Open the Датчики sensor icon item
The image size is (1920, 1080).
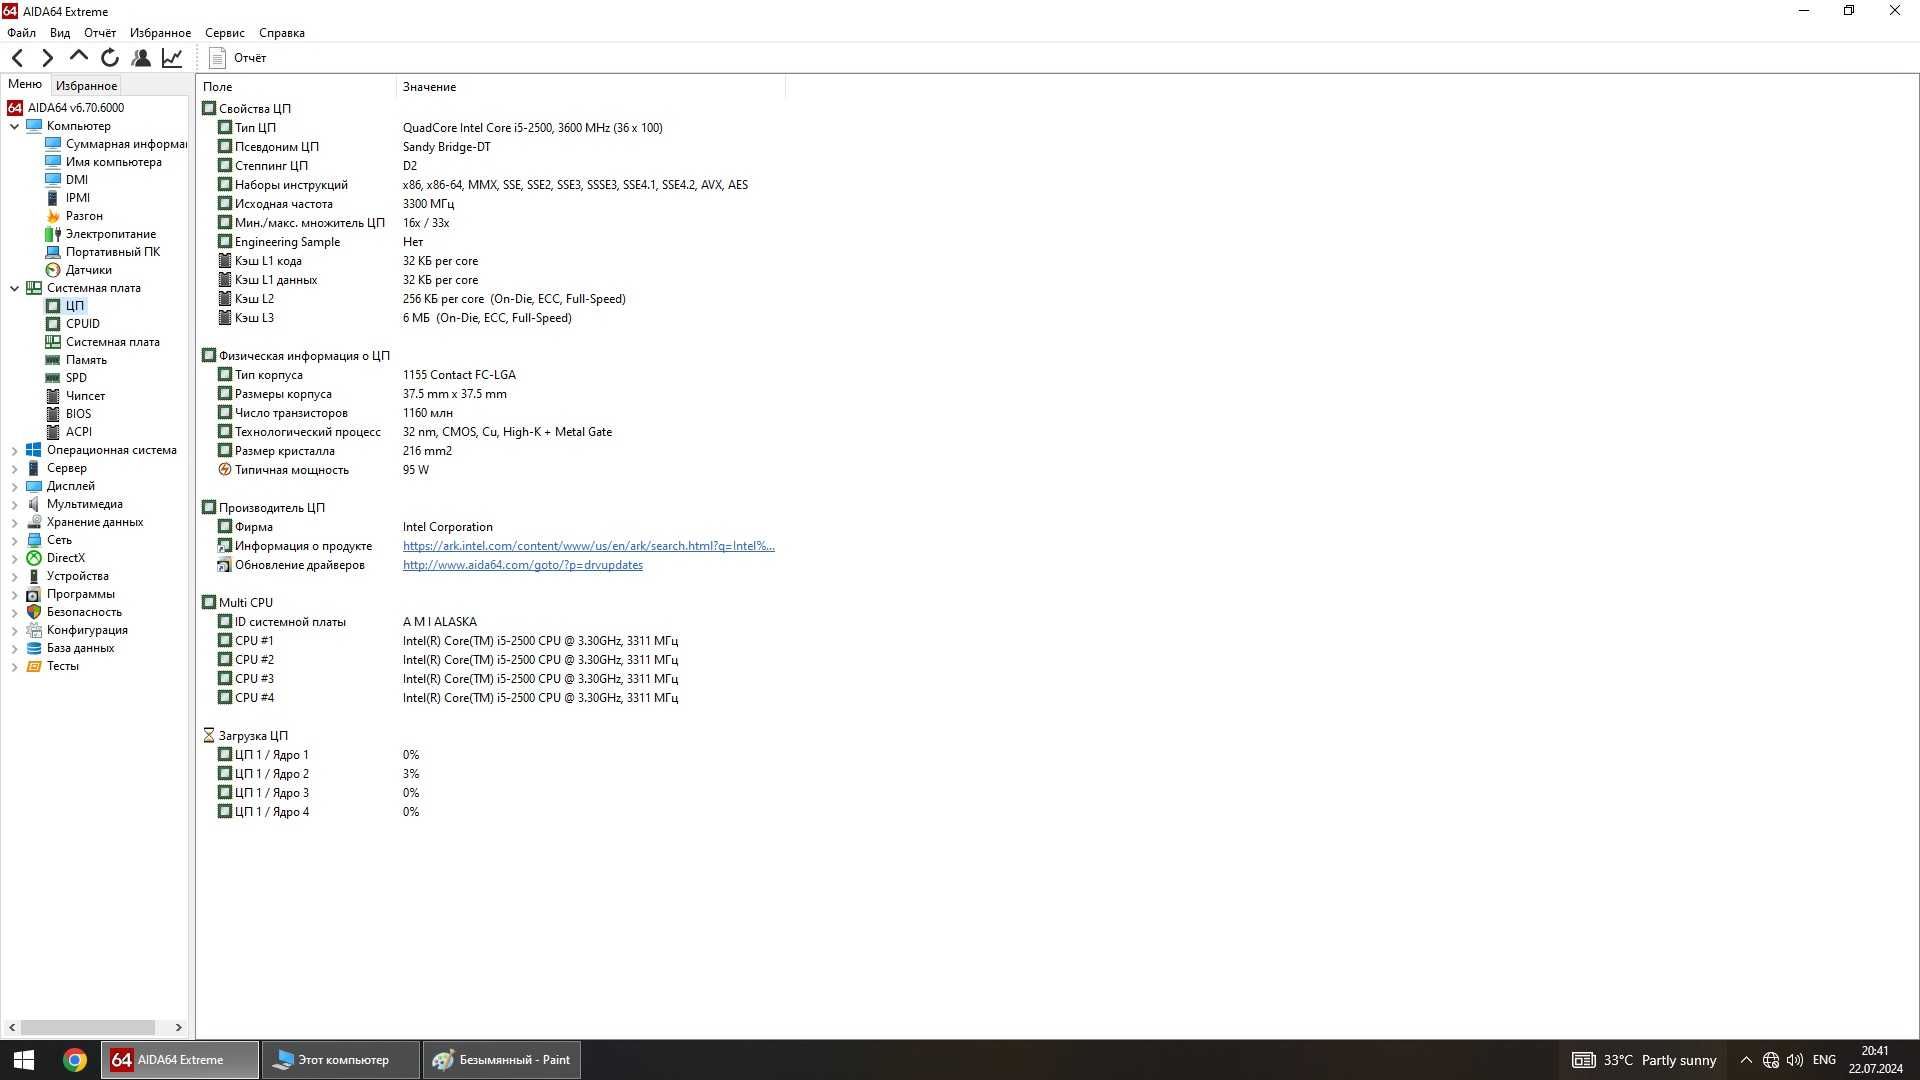53,270
